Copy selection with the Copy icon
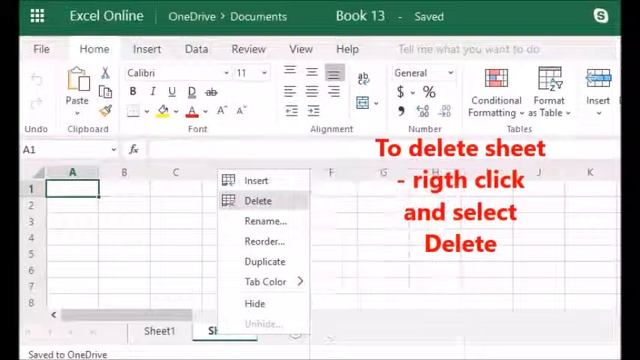This screenshot has height=360, width=640. tap(105, 92)
